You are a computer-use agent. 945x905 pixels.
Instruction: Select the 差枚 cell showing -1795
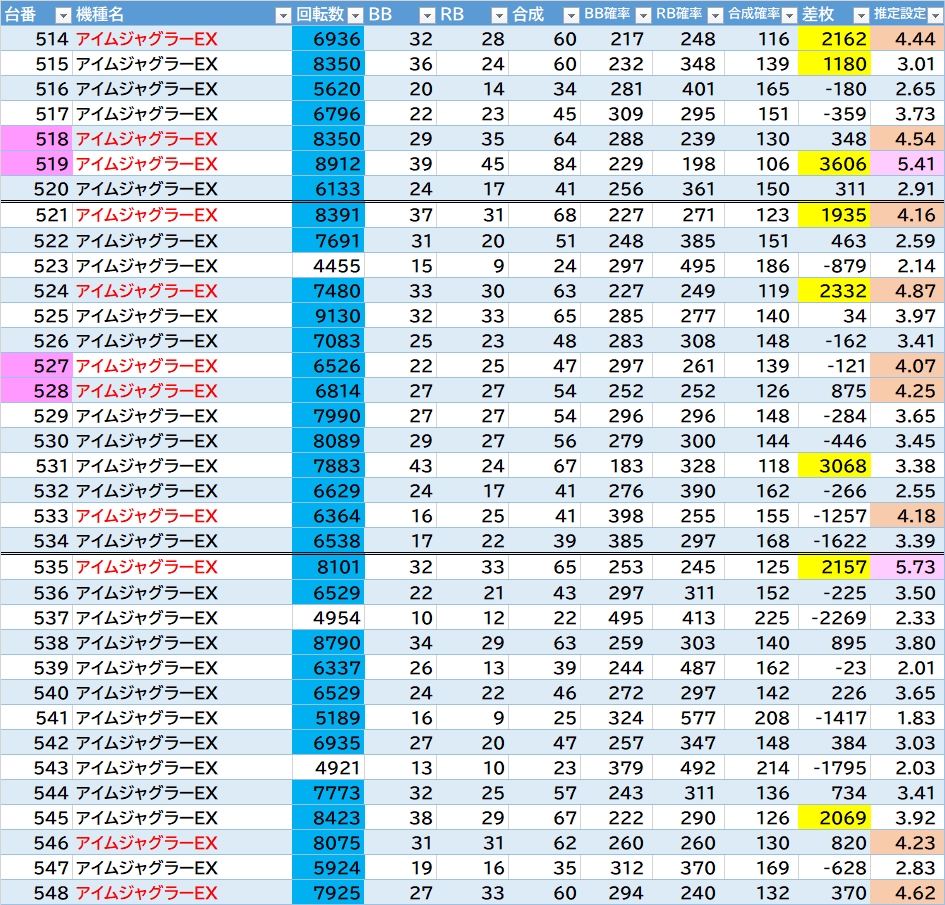pyautogui.click(x=834, y=768)
